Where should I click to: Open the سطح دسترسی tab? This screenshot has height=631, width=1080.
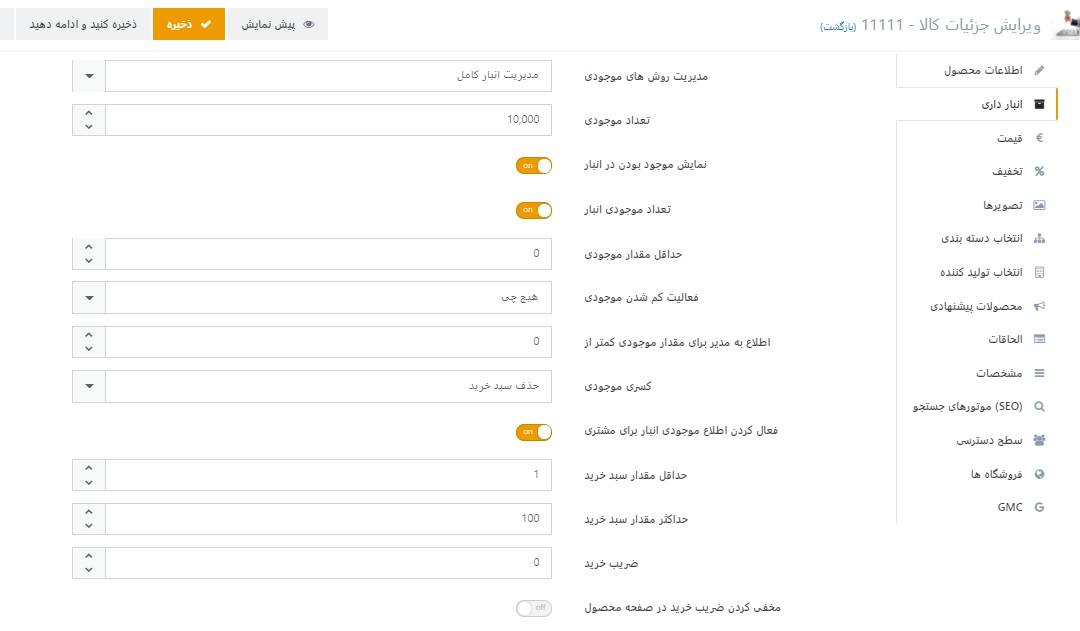(x=977, y=440)
